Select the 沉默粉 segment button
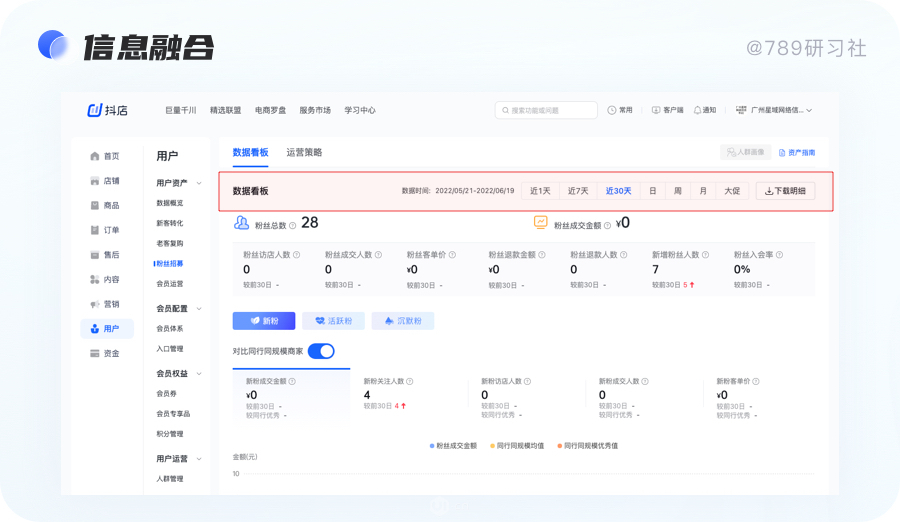 click(x=403, y=321)
